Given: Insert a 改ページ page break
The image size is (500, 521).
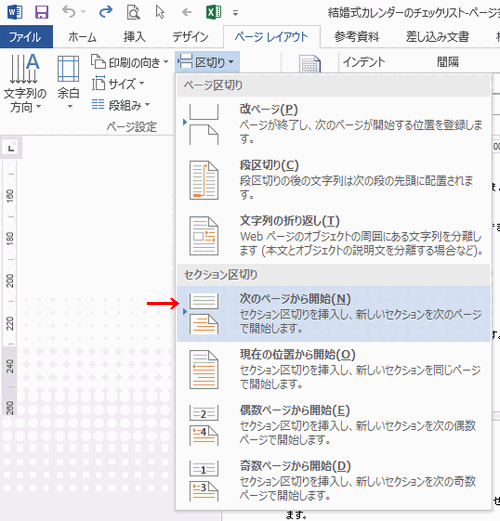Looking at the screenshot, I should click(x=334, y=124).
